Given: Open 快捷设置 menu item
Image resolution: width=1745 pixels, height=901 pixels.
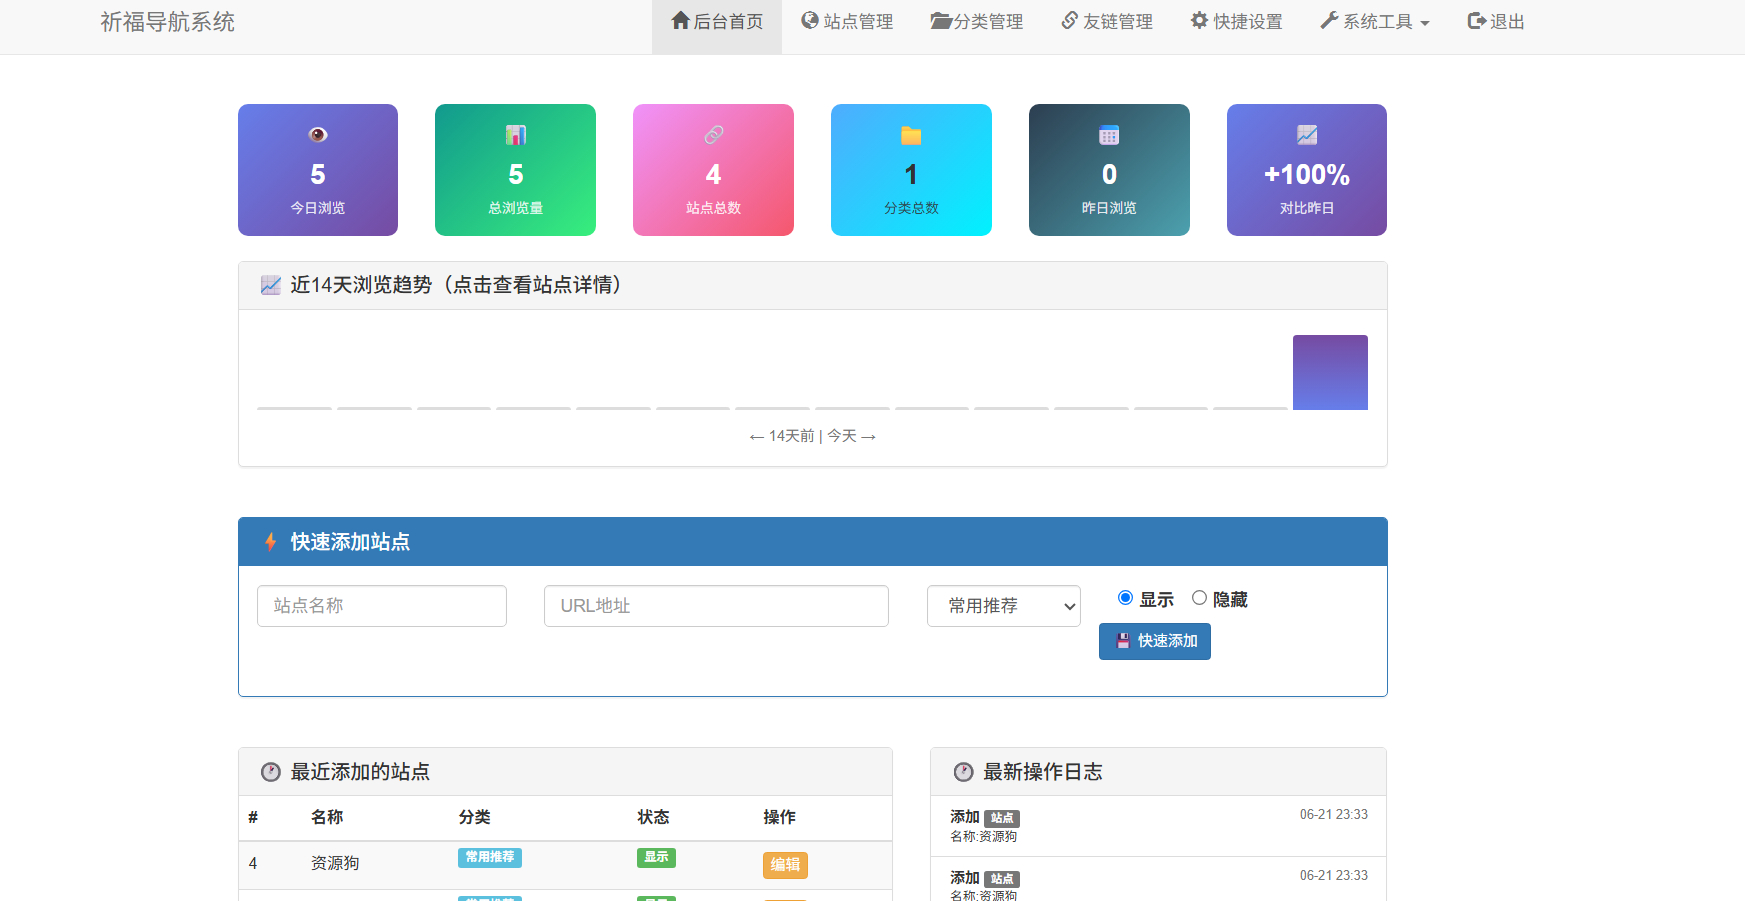Looking at the screenshot, I should pos(1237,22).
